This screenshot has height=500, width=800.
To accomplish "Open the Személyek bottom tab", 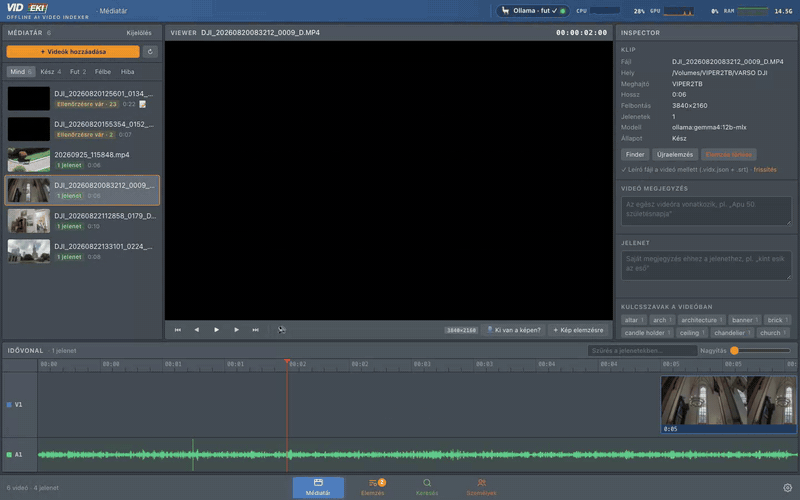I will [x=481, y=488].
